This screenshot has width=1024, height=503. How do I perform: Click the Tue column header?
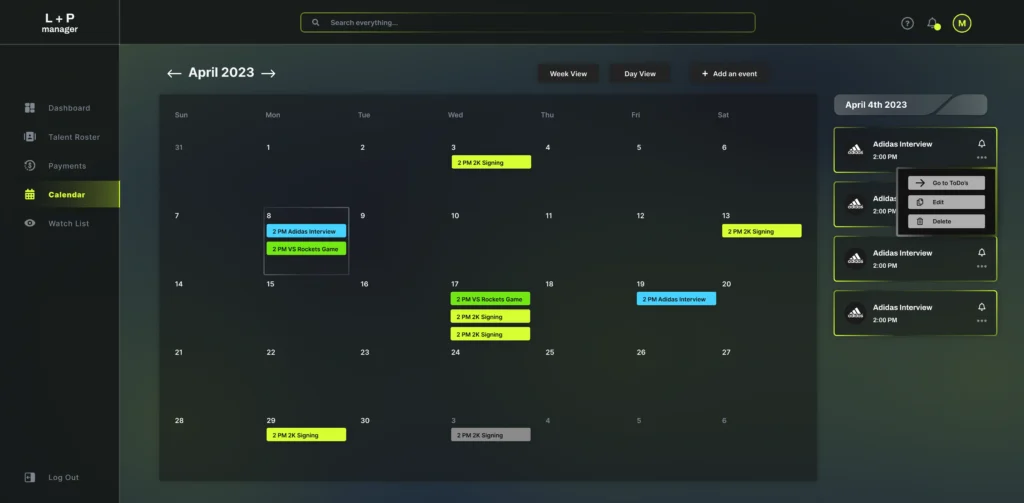[x=364, y=115]
